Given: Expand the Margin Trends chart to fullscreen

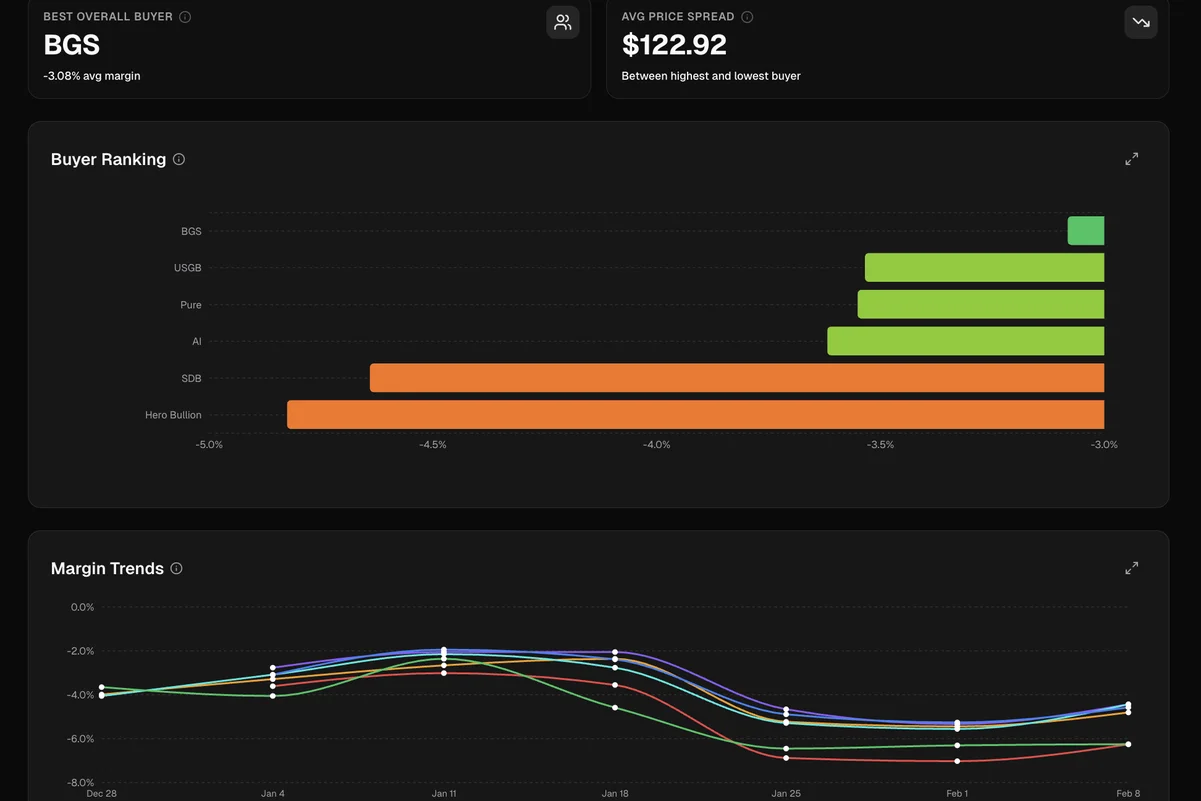Looking at the screenshot, I should (x=1131, y=568).
